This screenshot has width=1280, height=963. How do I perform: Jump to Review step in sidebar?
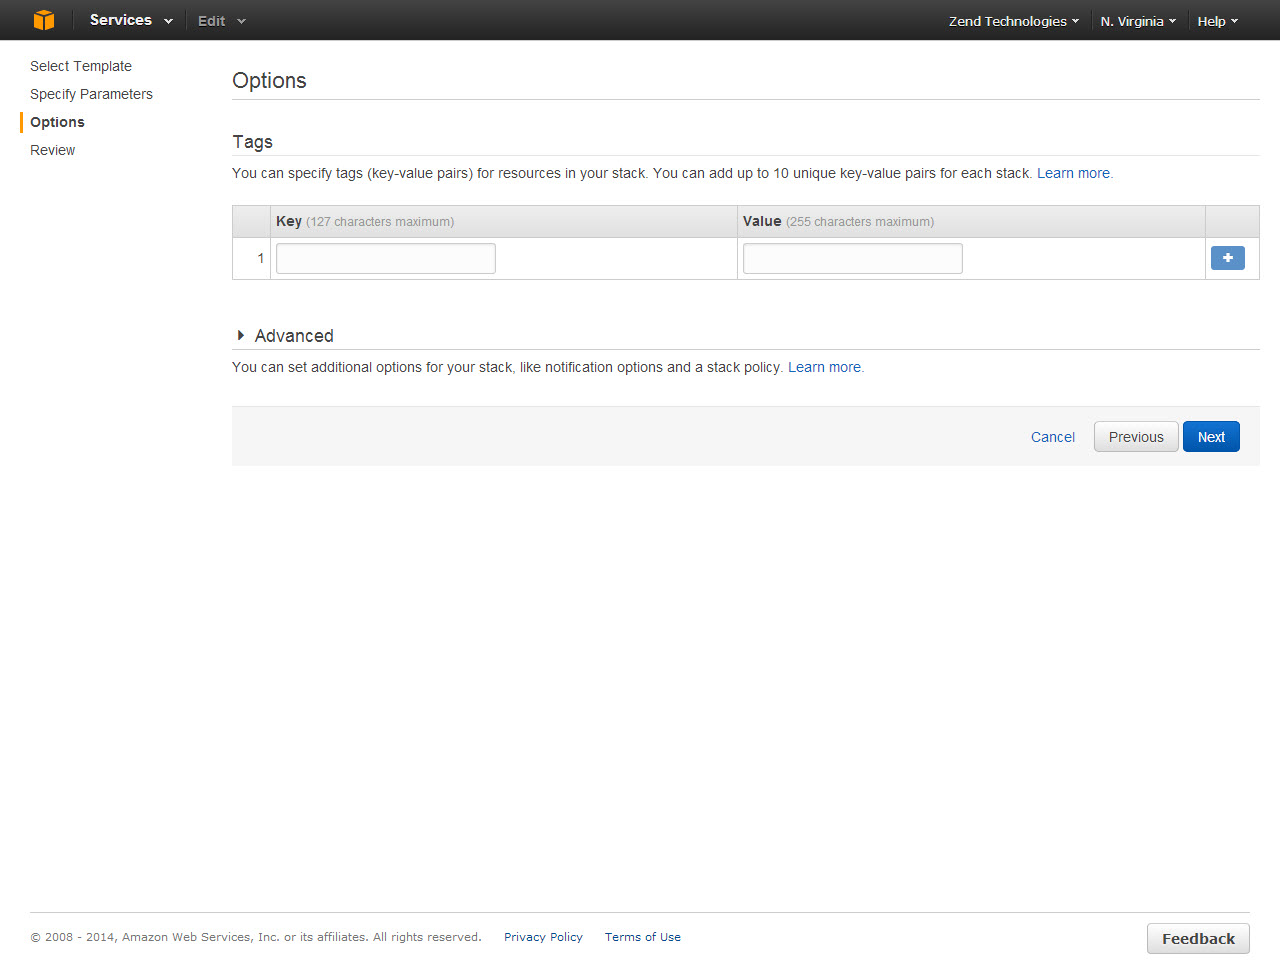coord(53,150)
